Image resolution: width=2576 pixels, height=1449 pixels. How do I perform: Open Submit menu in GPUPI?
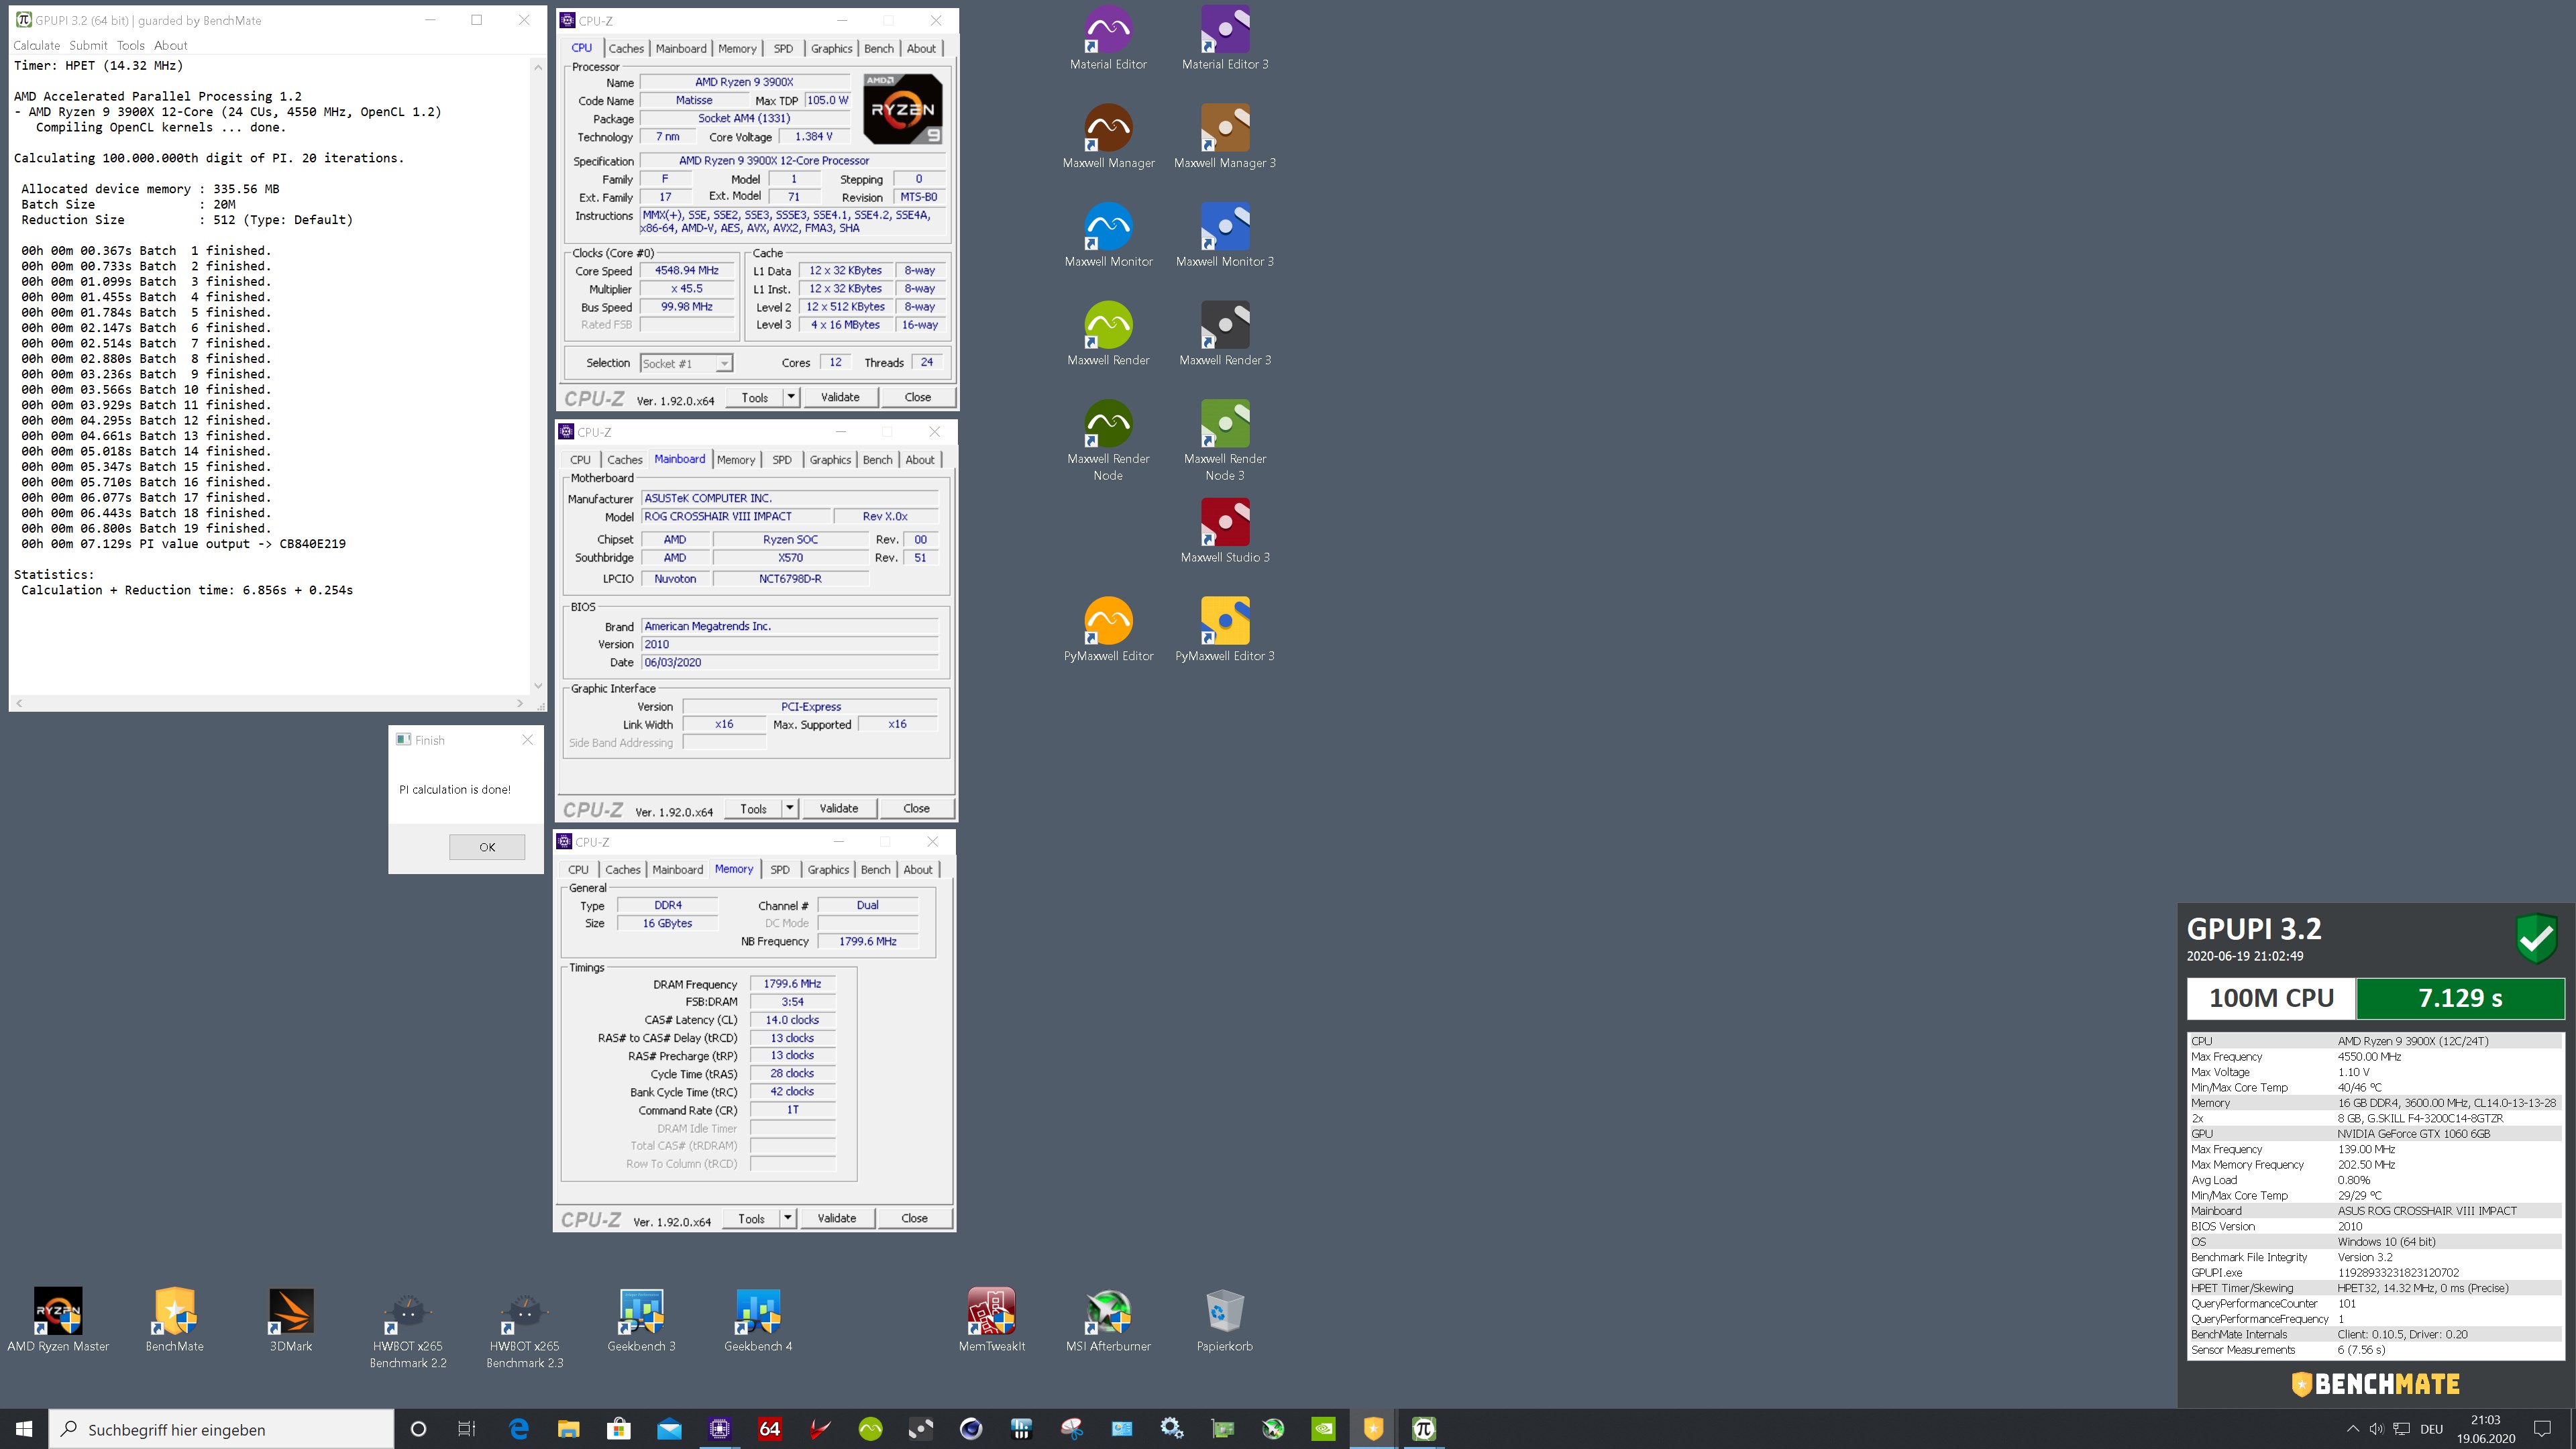click(88, 45)
